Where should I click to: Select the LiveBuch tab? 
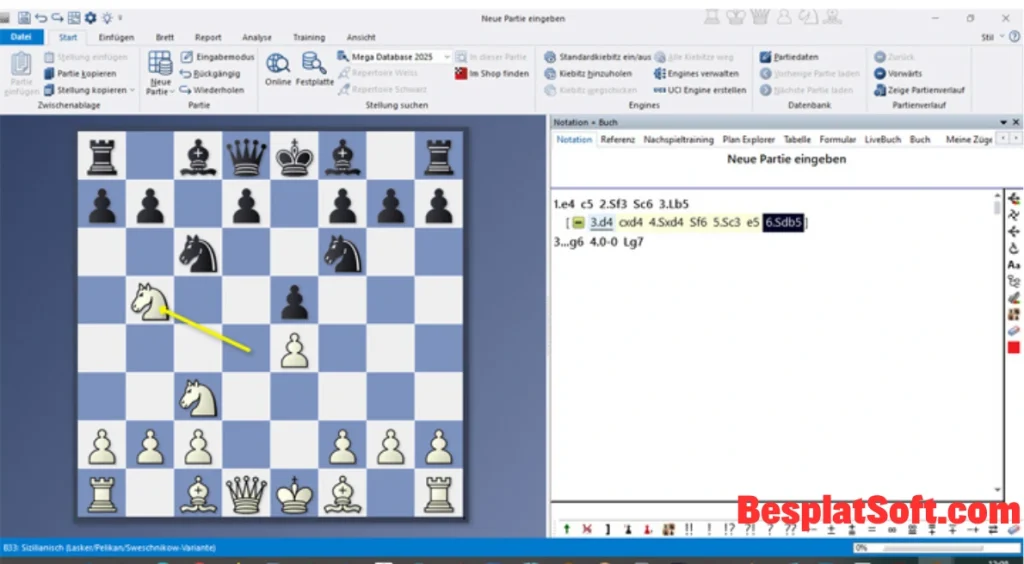tap(882, 140)
